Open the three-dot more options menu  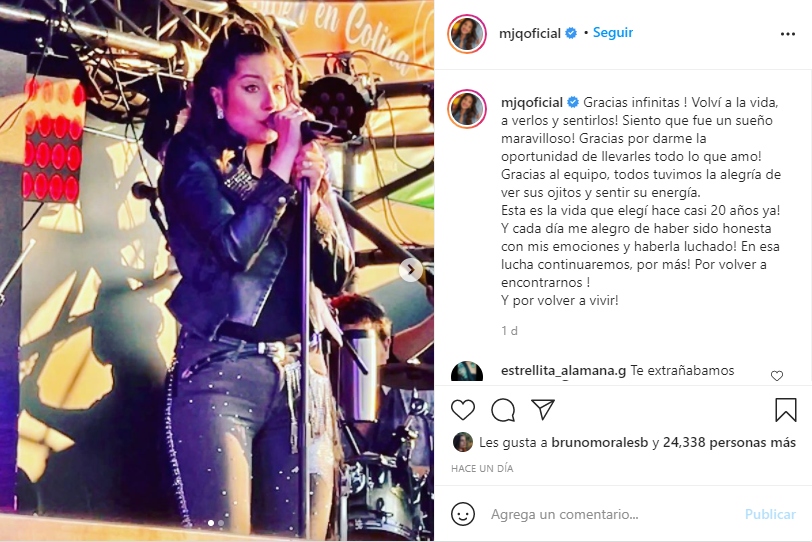788,34
